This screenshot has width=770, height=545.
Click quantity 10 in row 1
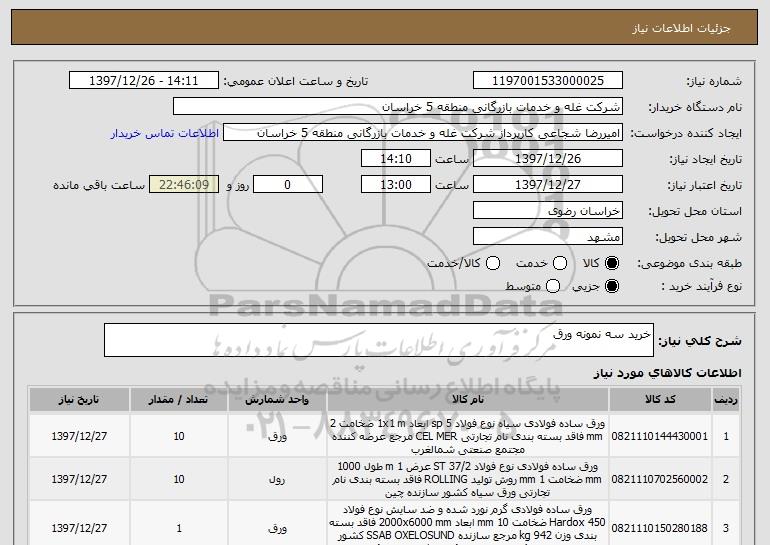179,436
